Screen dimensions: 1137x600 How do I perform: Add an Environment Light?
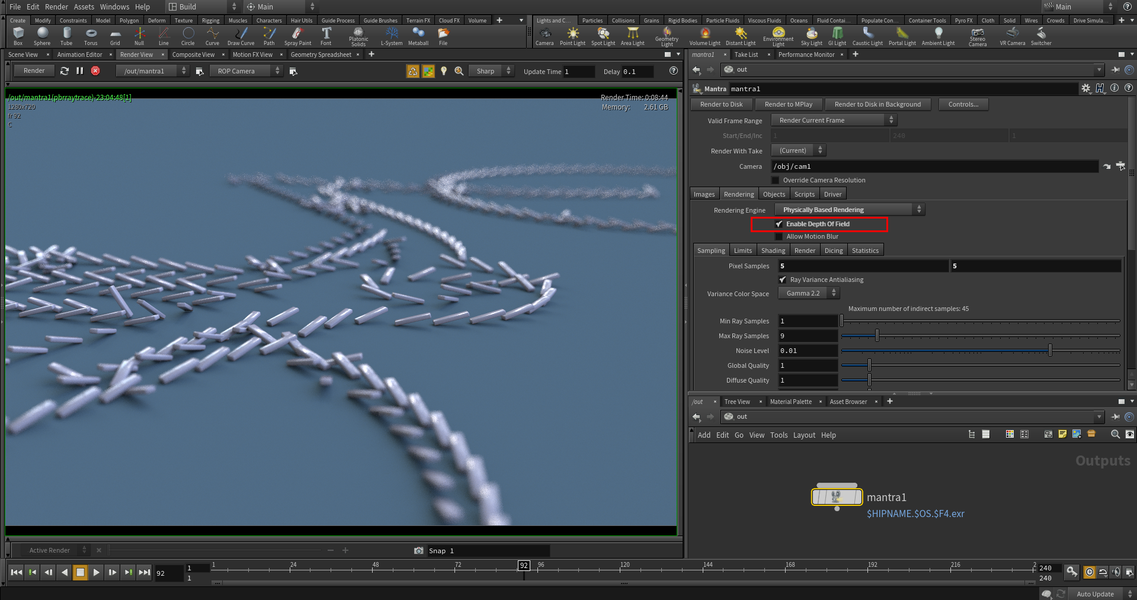(x=778, y=37)
